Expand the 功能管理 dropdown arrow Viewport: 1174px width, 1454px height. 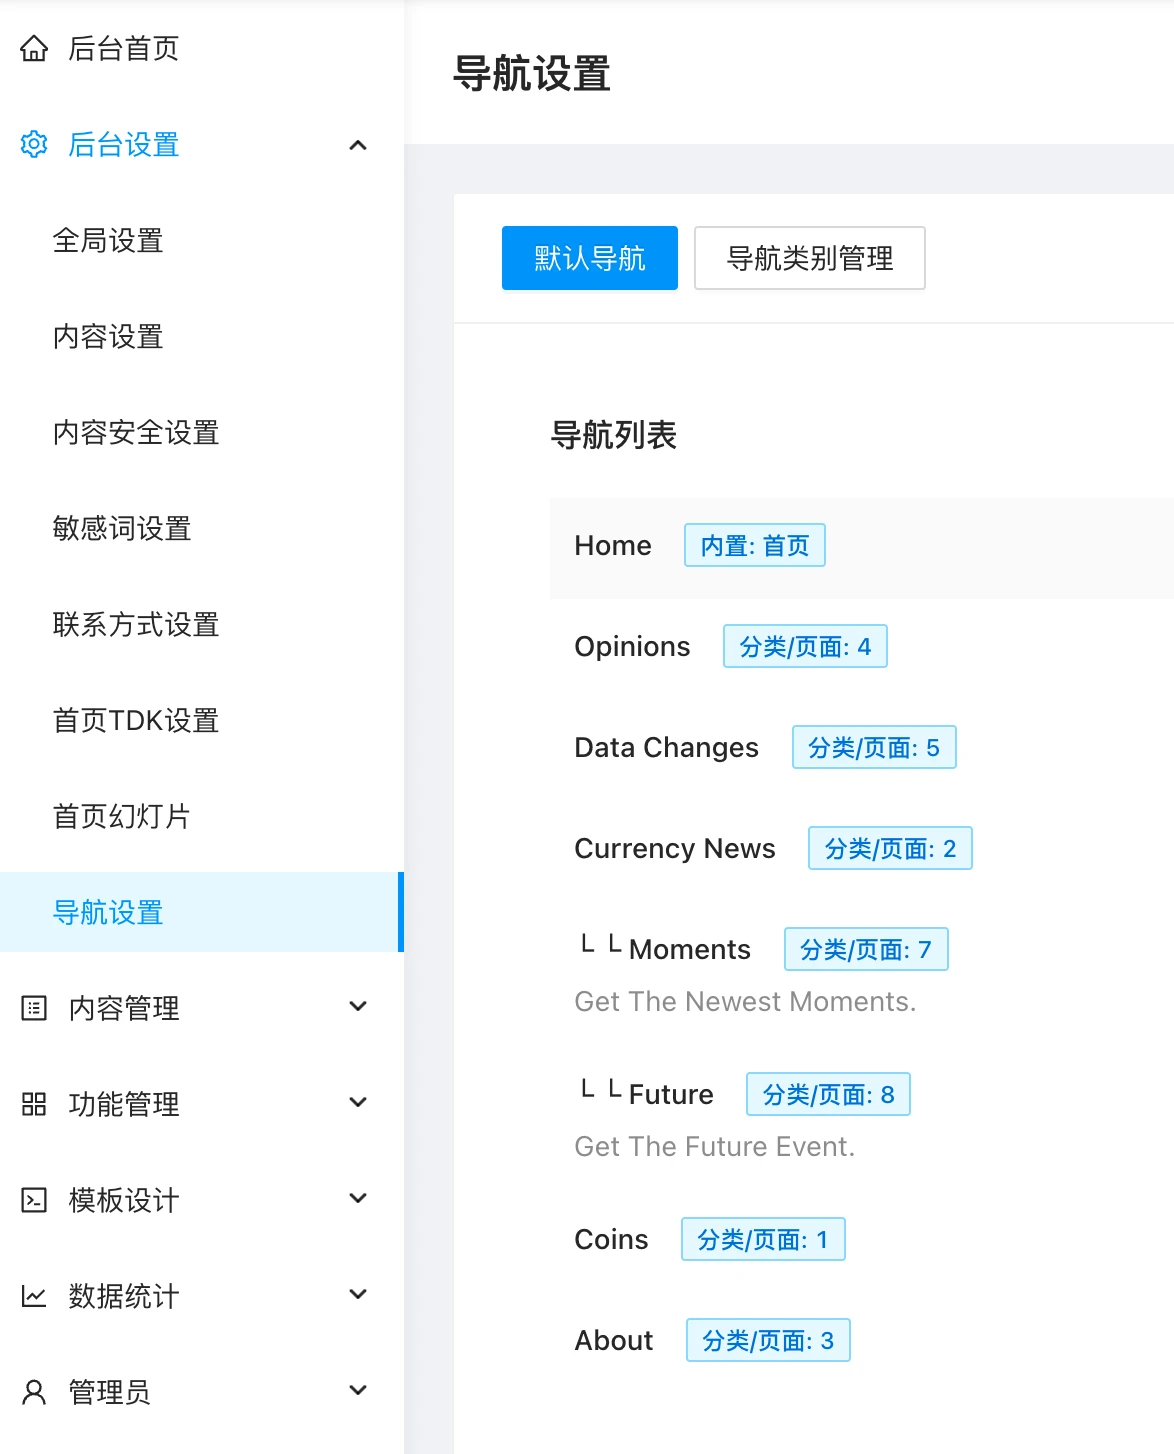coord(358,1103)
